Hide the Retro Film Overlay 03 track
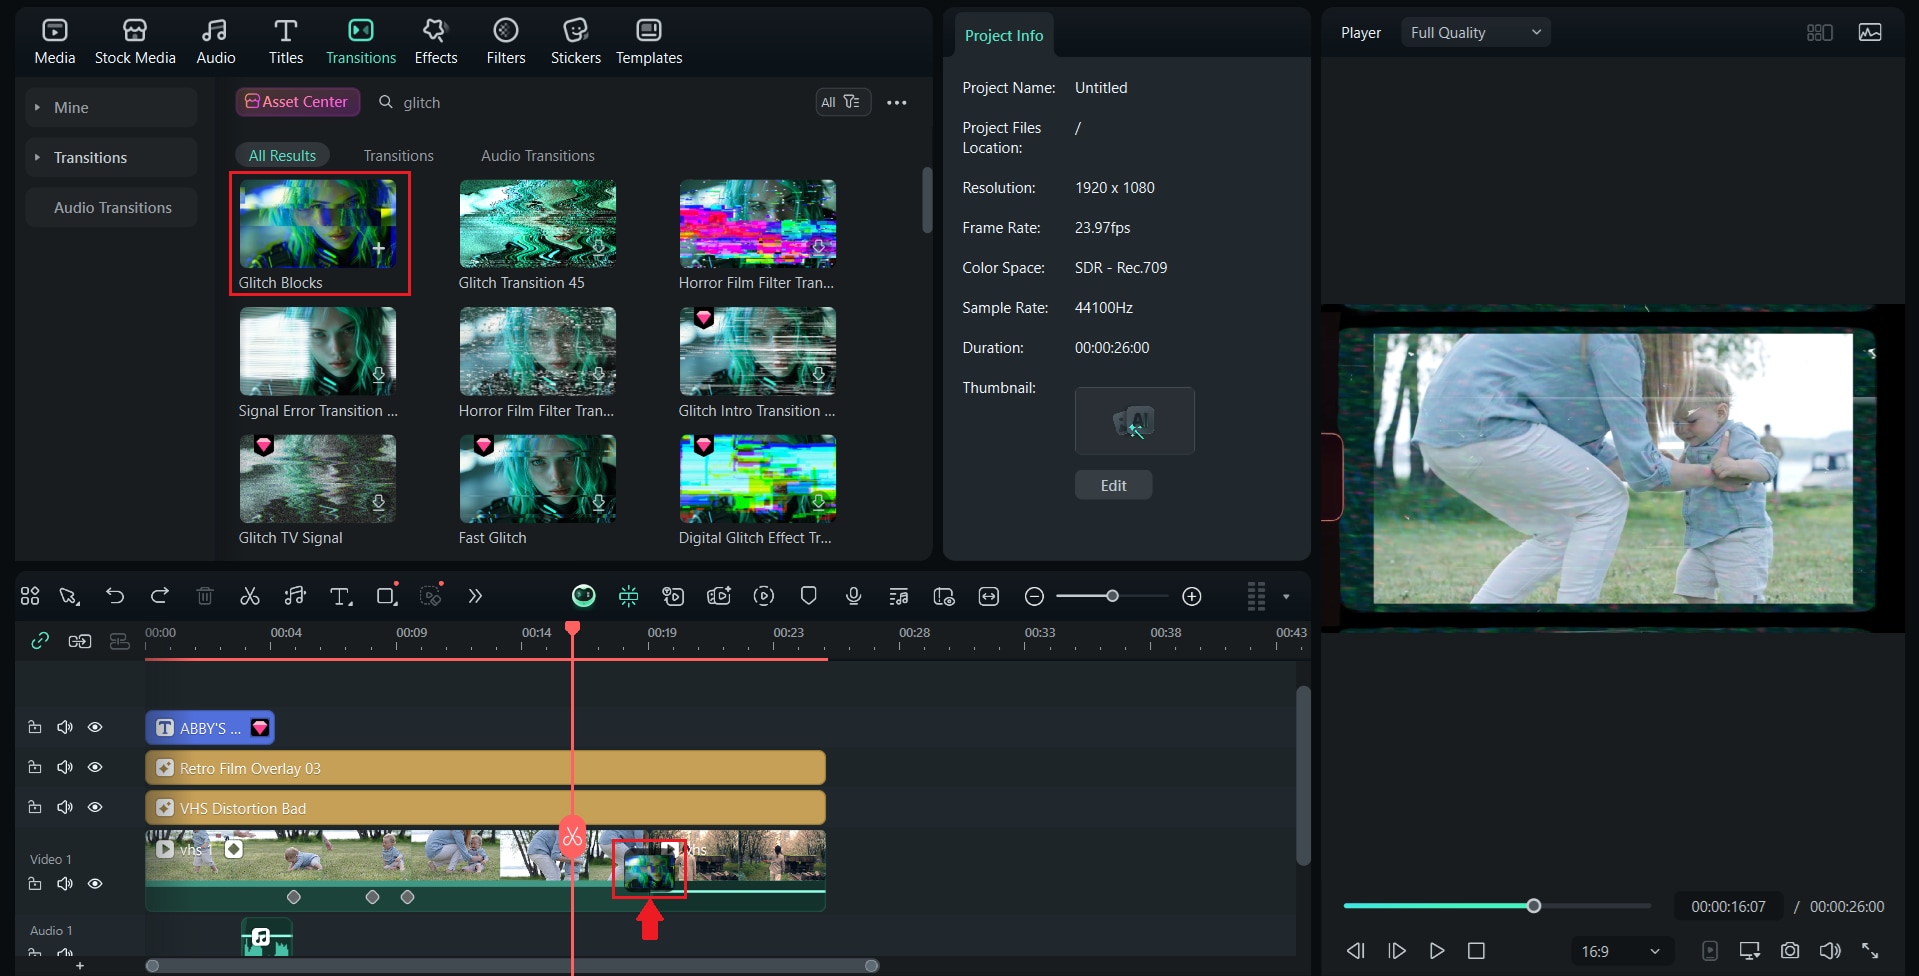The height and width of the screenshot is (976, 1919). (95, 767)
